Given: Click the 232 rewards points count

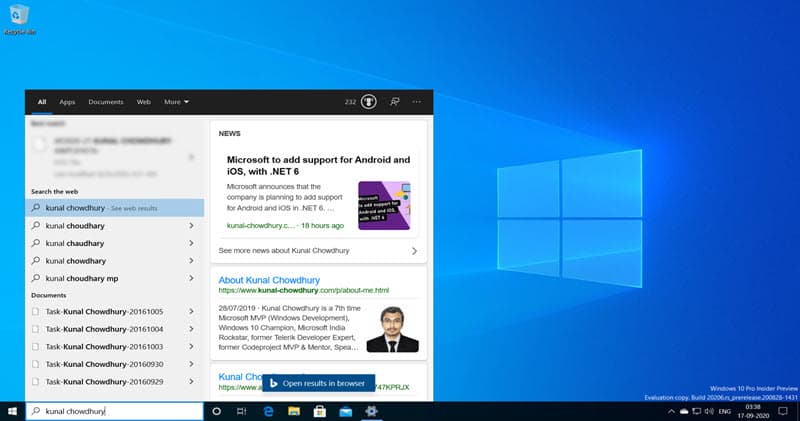Looking at the screenshot, I should tap(350, 102).
